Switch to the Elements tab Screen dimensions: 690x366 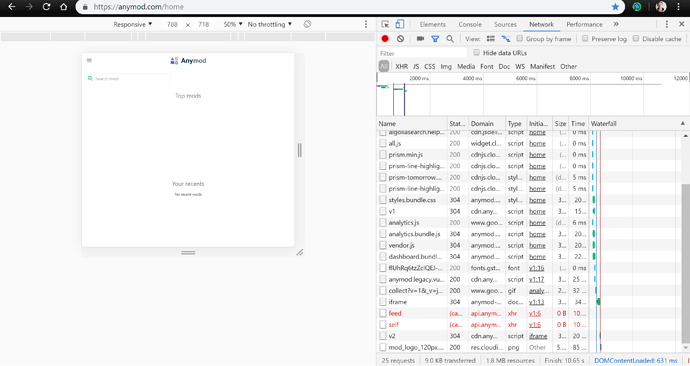pos(433,24)
